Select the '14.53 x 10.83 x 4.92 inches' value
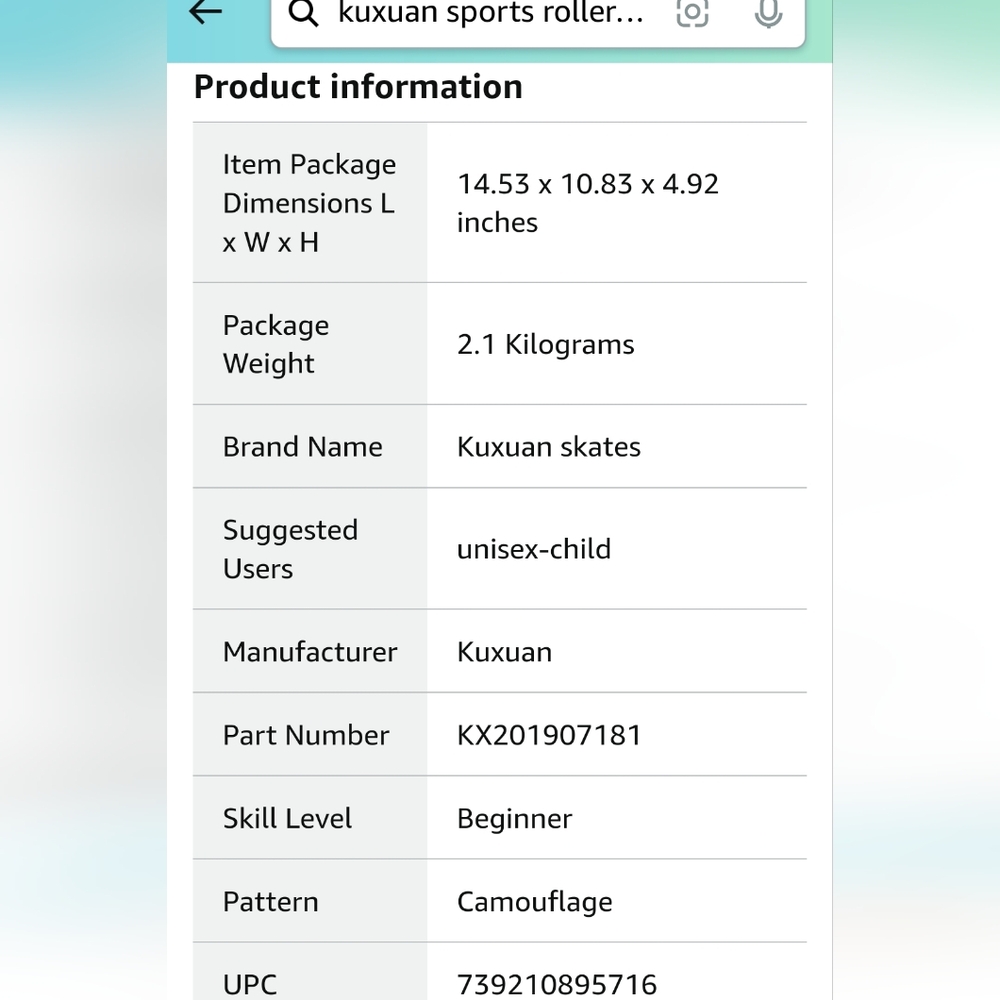The width and height of the screenshot is (1000, 1000). point(587,203)
